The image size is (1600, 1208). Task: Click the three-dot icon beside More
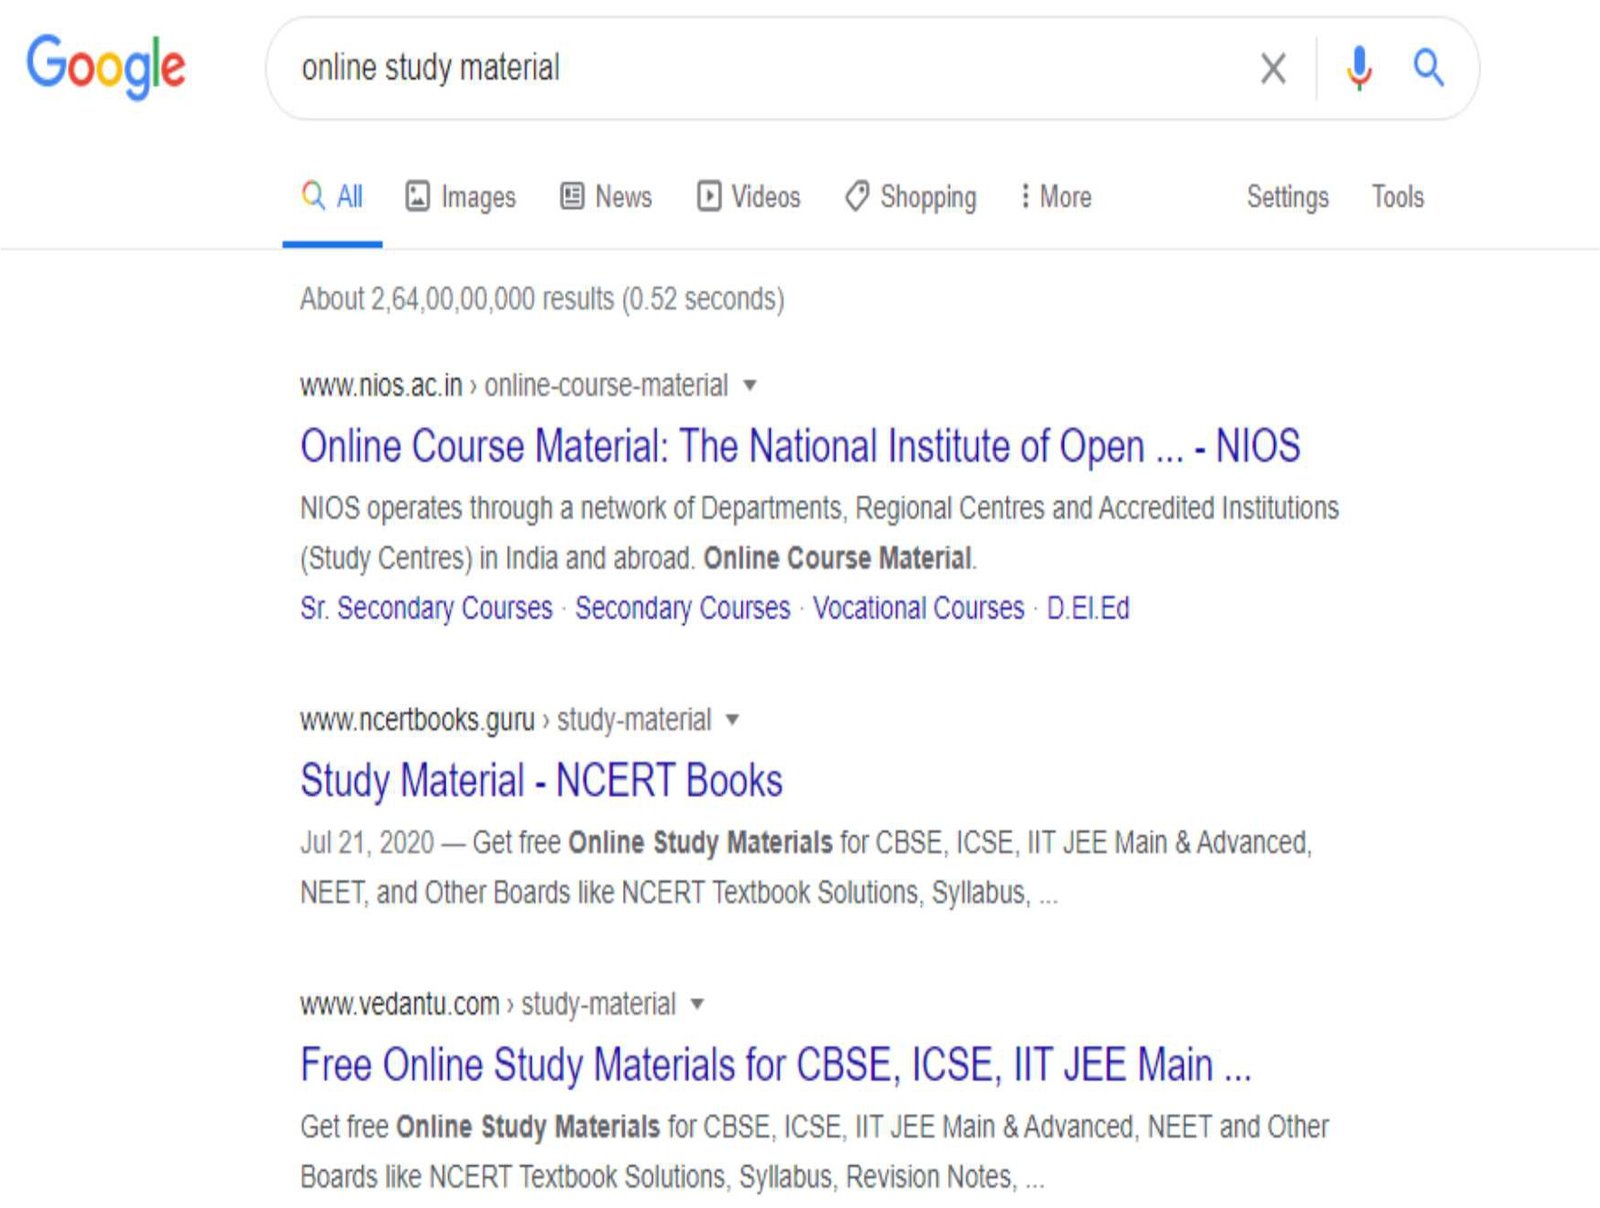click(x=1025, y=196)
